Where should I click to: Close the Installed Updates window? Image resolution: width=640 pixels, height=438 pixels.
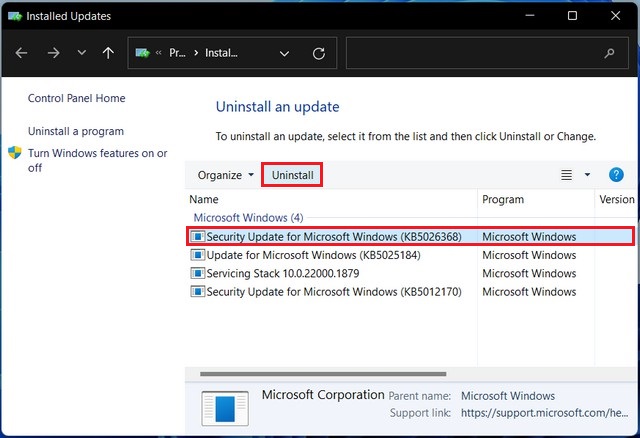pyautogui.click(x=616, y=16)
